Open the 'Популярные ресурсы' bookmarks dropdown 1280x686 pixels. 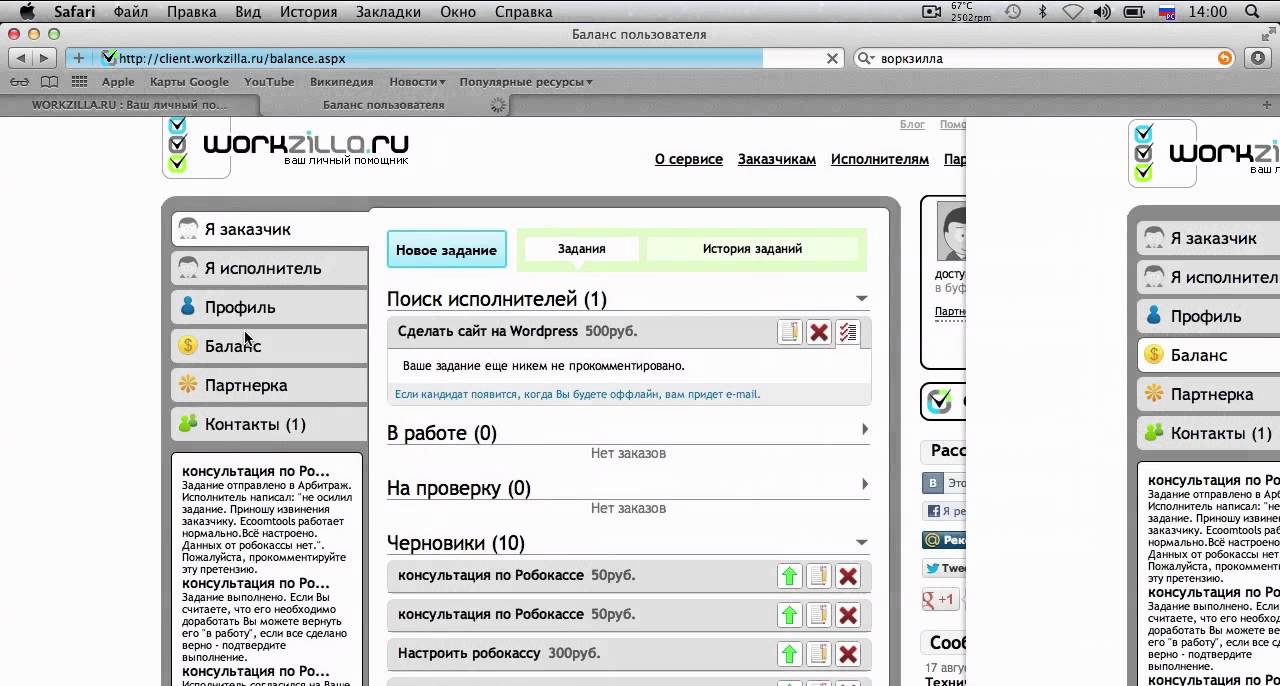tap(526, 82)
